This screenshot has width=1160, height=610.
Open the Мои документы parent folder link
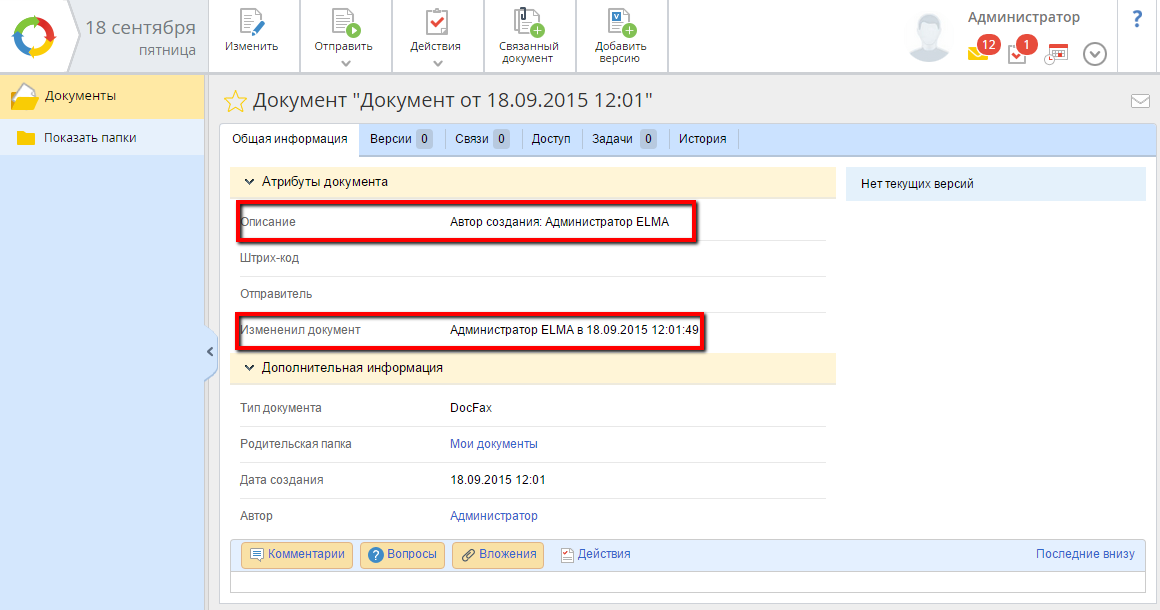[x=493, y=444]
